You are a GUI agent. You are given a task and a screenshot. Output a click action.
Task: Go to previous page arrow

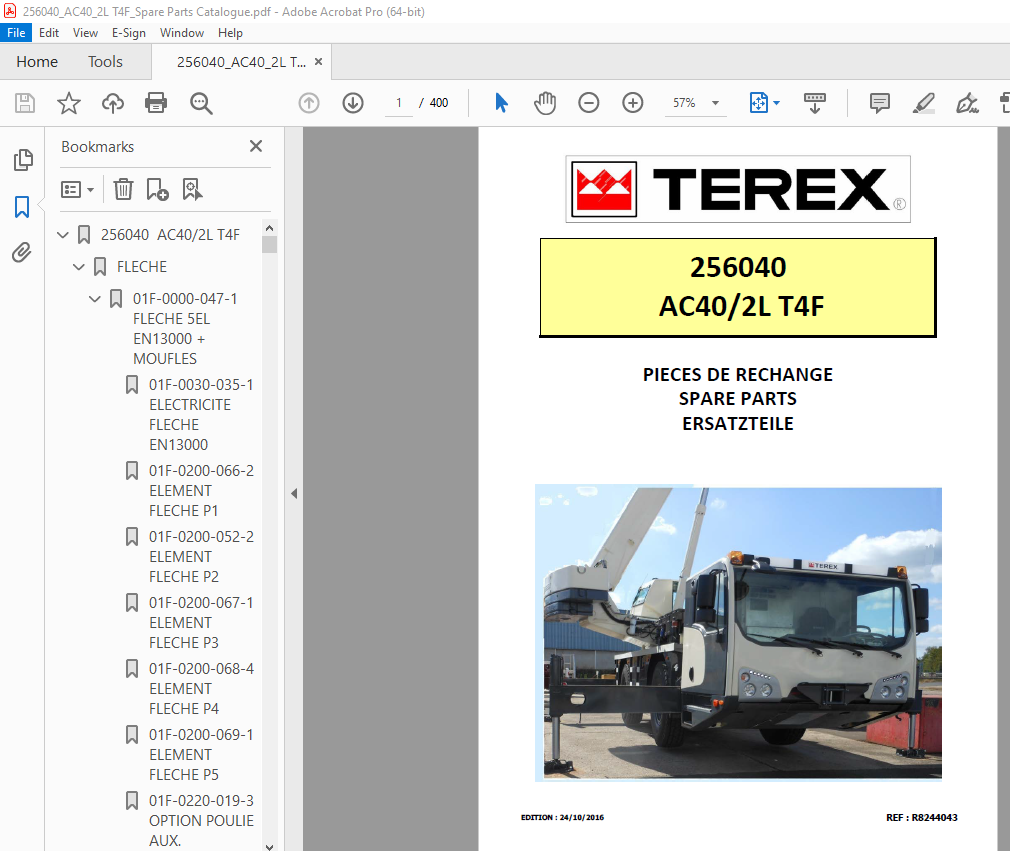point(309,103)
